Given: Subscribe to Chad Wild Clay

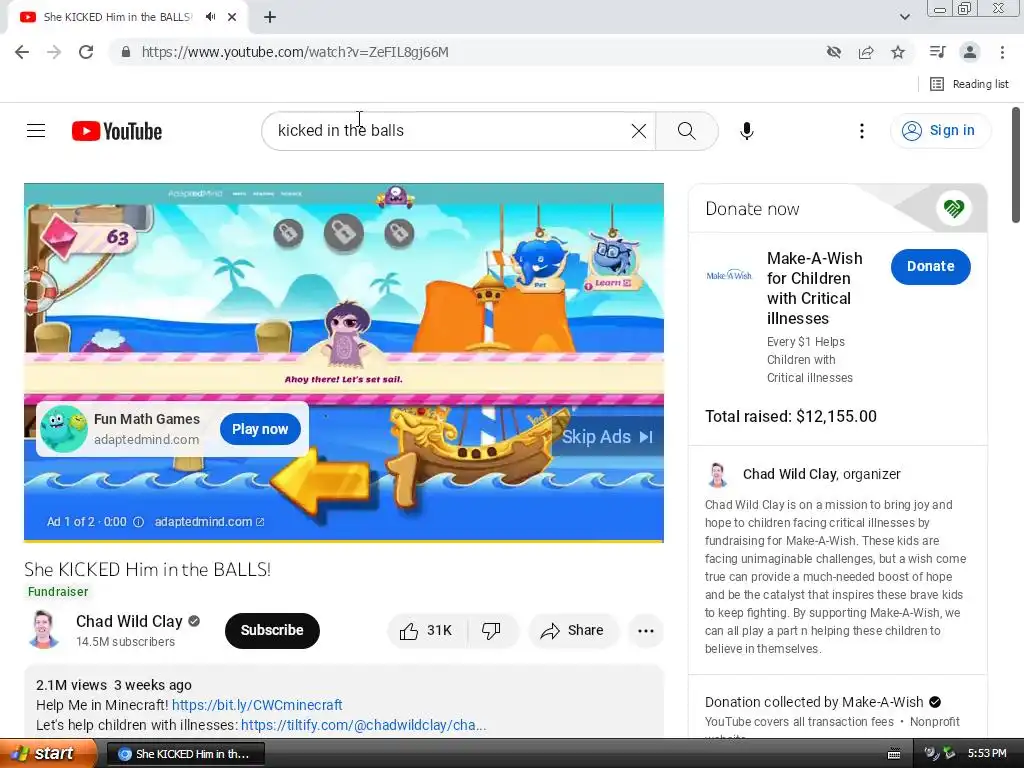Looking at the screenshot, I should click(x=272, y=630).
